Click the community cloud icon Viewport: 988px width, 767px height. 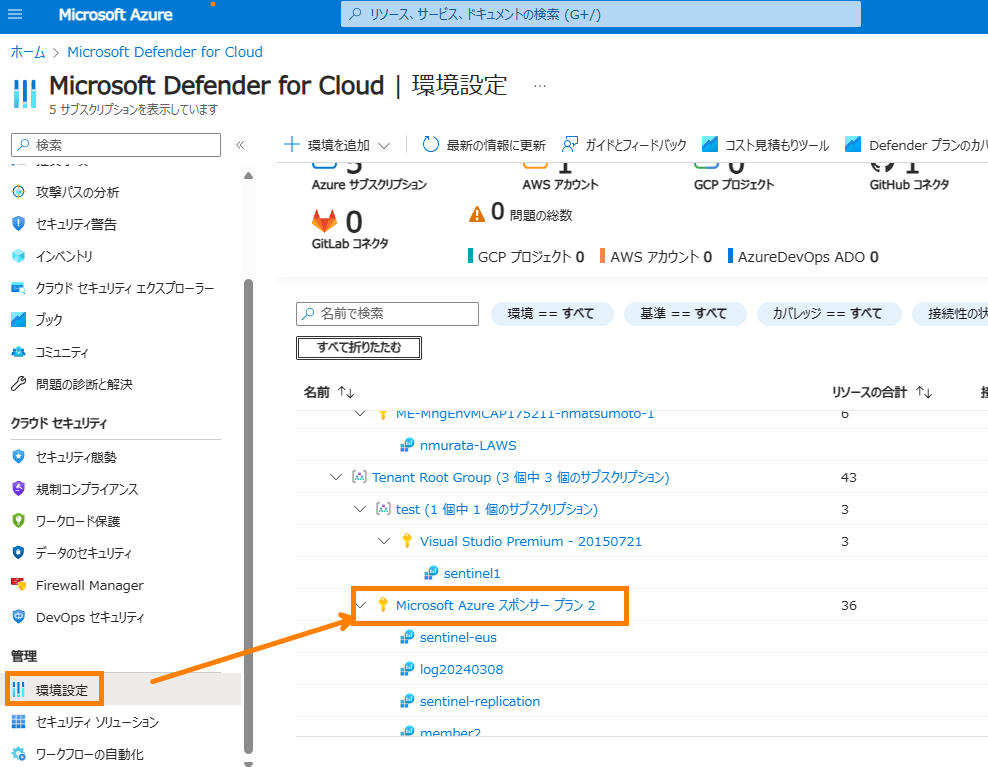[x=18, y=352]
